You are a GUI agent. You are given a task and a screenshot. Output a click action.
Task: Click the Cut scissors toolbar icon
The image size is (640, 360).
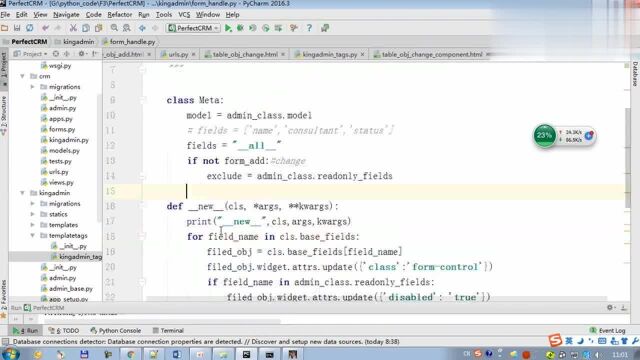click(73, 28)
